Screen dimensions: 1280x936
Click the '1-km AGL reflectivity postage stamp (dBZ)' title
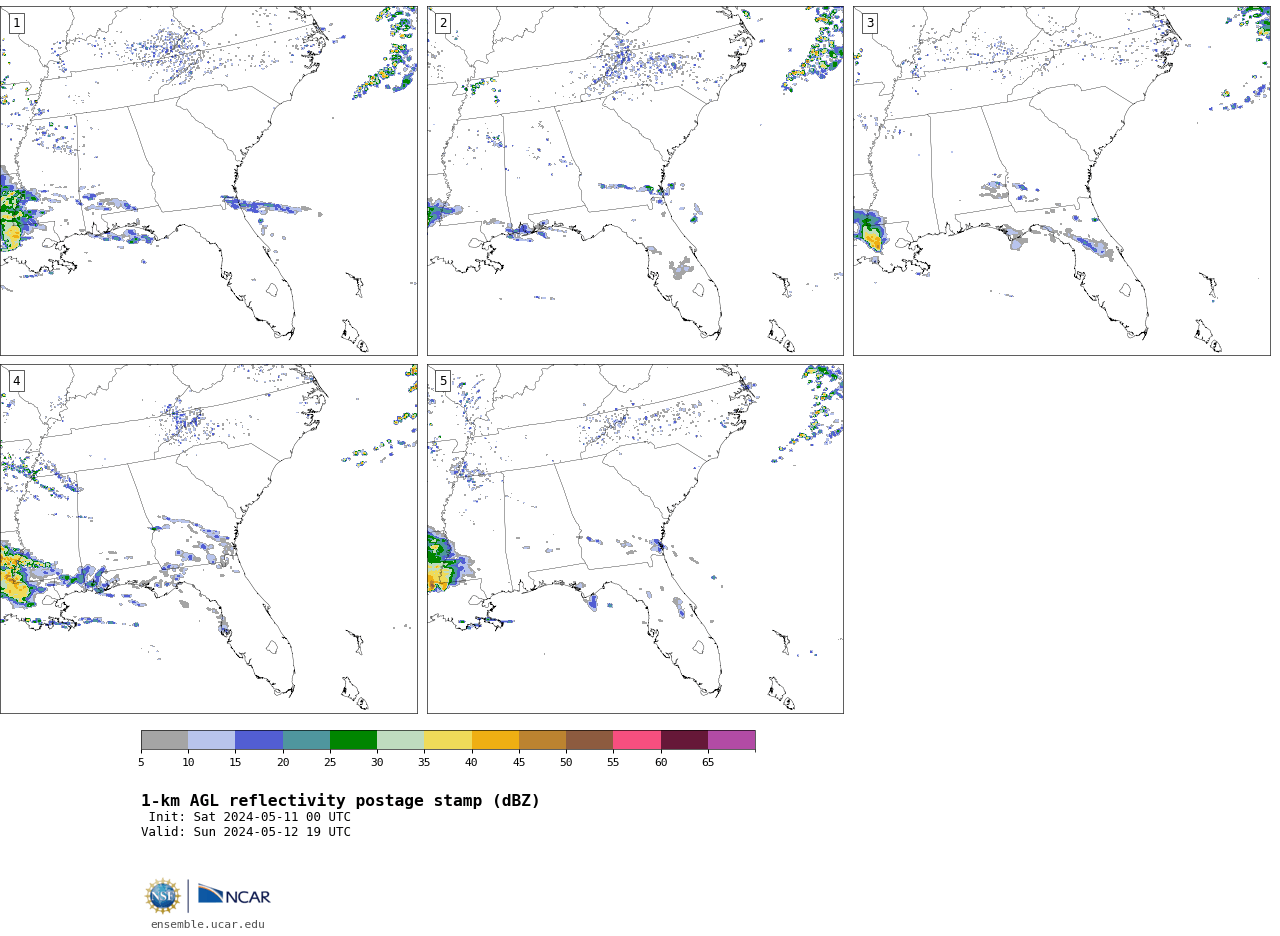(x=340, y=801)
